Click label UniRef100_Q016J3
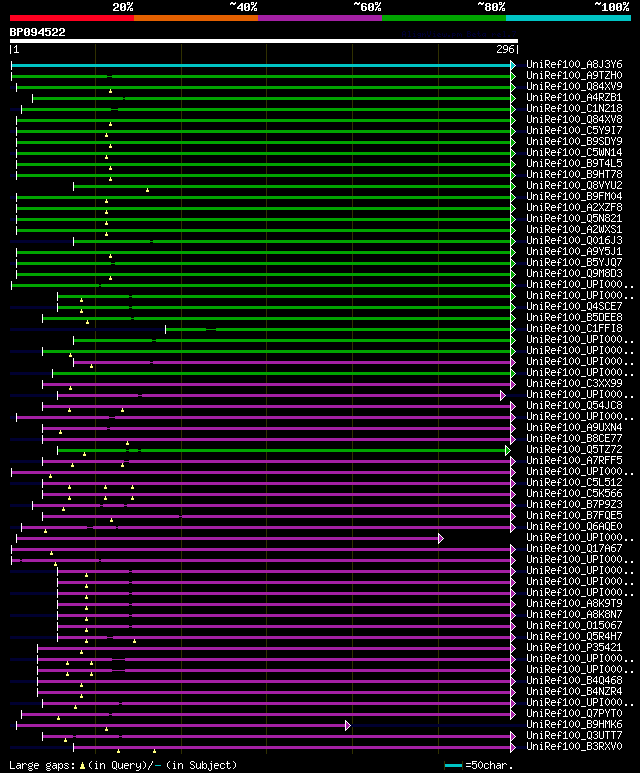The width and height of the screenshot is (640, 773). [574, 241]
